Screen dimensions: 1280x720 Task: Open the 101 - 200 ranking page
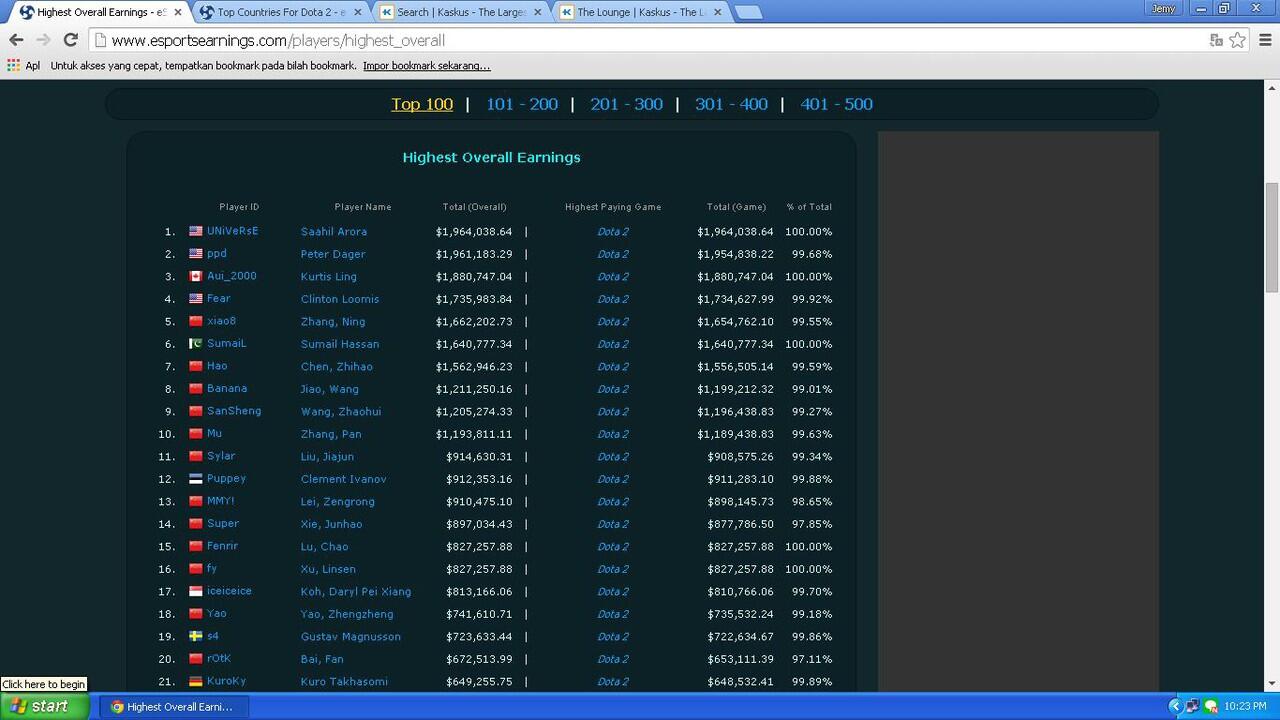tap(522, 104)
